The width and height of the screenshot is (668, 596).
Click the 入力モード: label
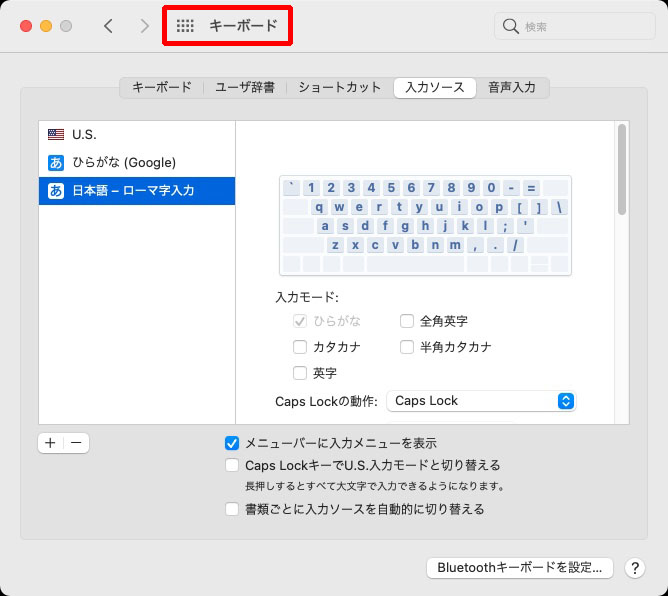(307, 297)
